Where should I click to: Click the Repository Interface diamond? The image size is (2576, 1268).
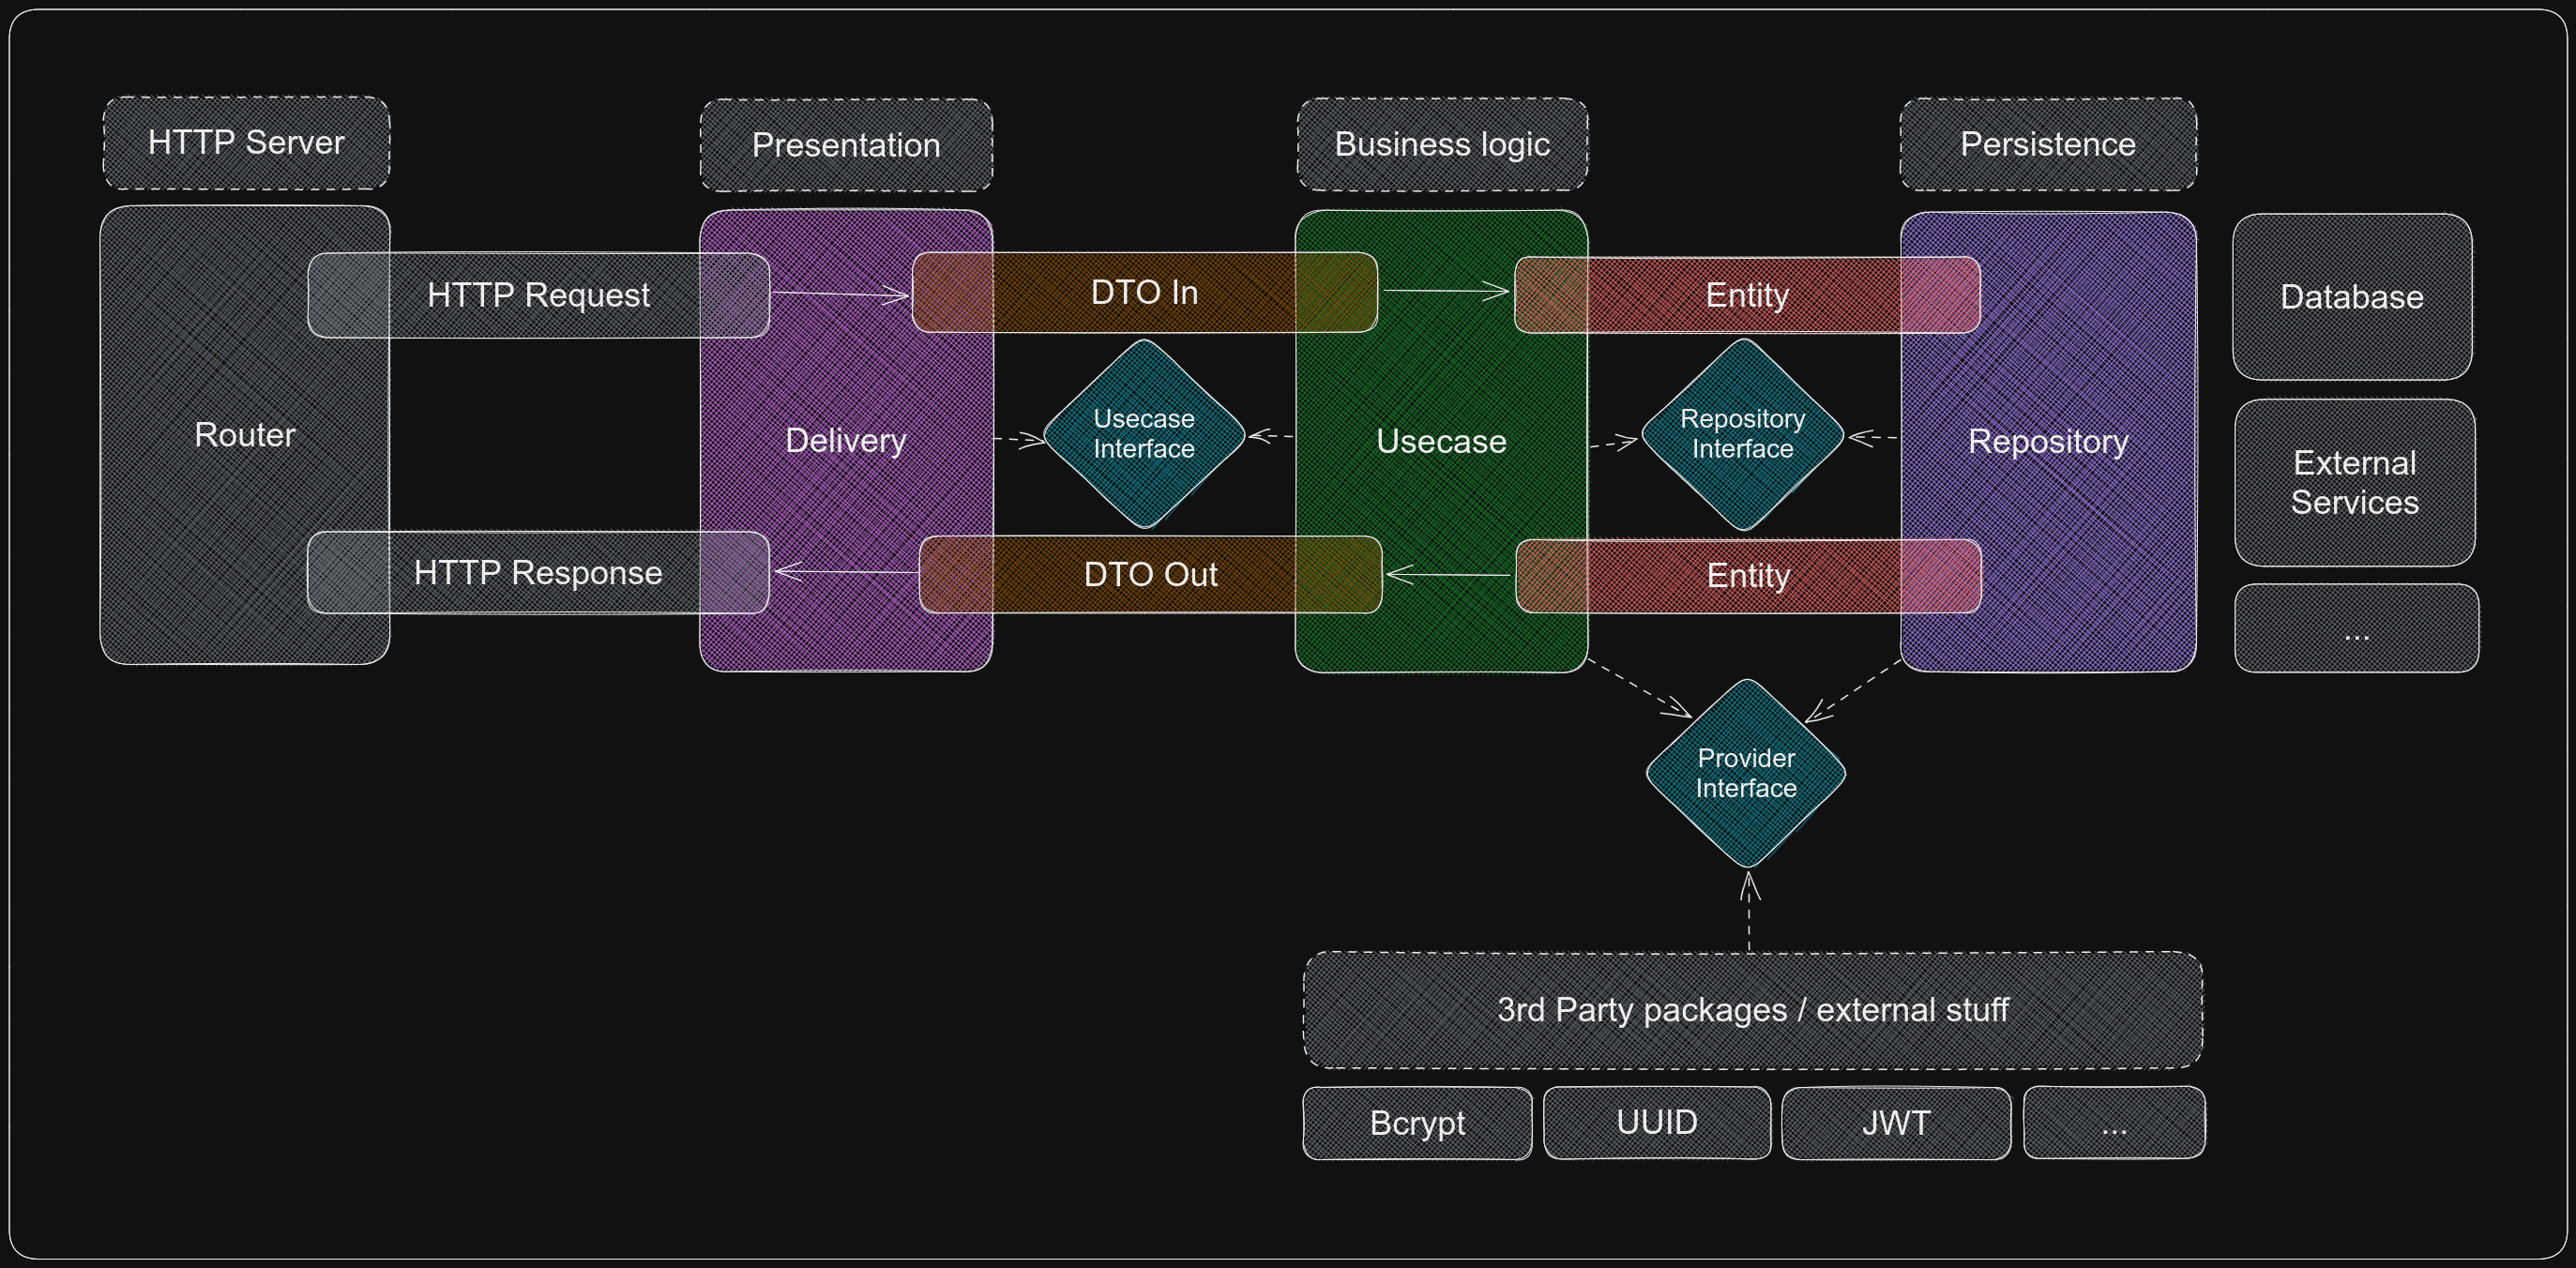click(1742, 433)
